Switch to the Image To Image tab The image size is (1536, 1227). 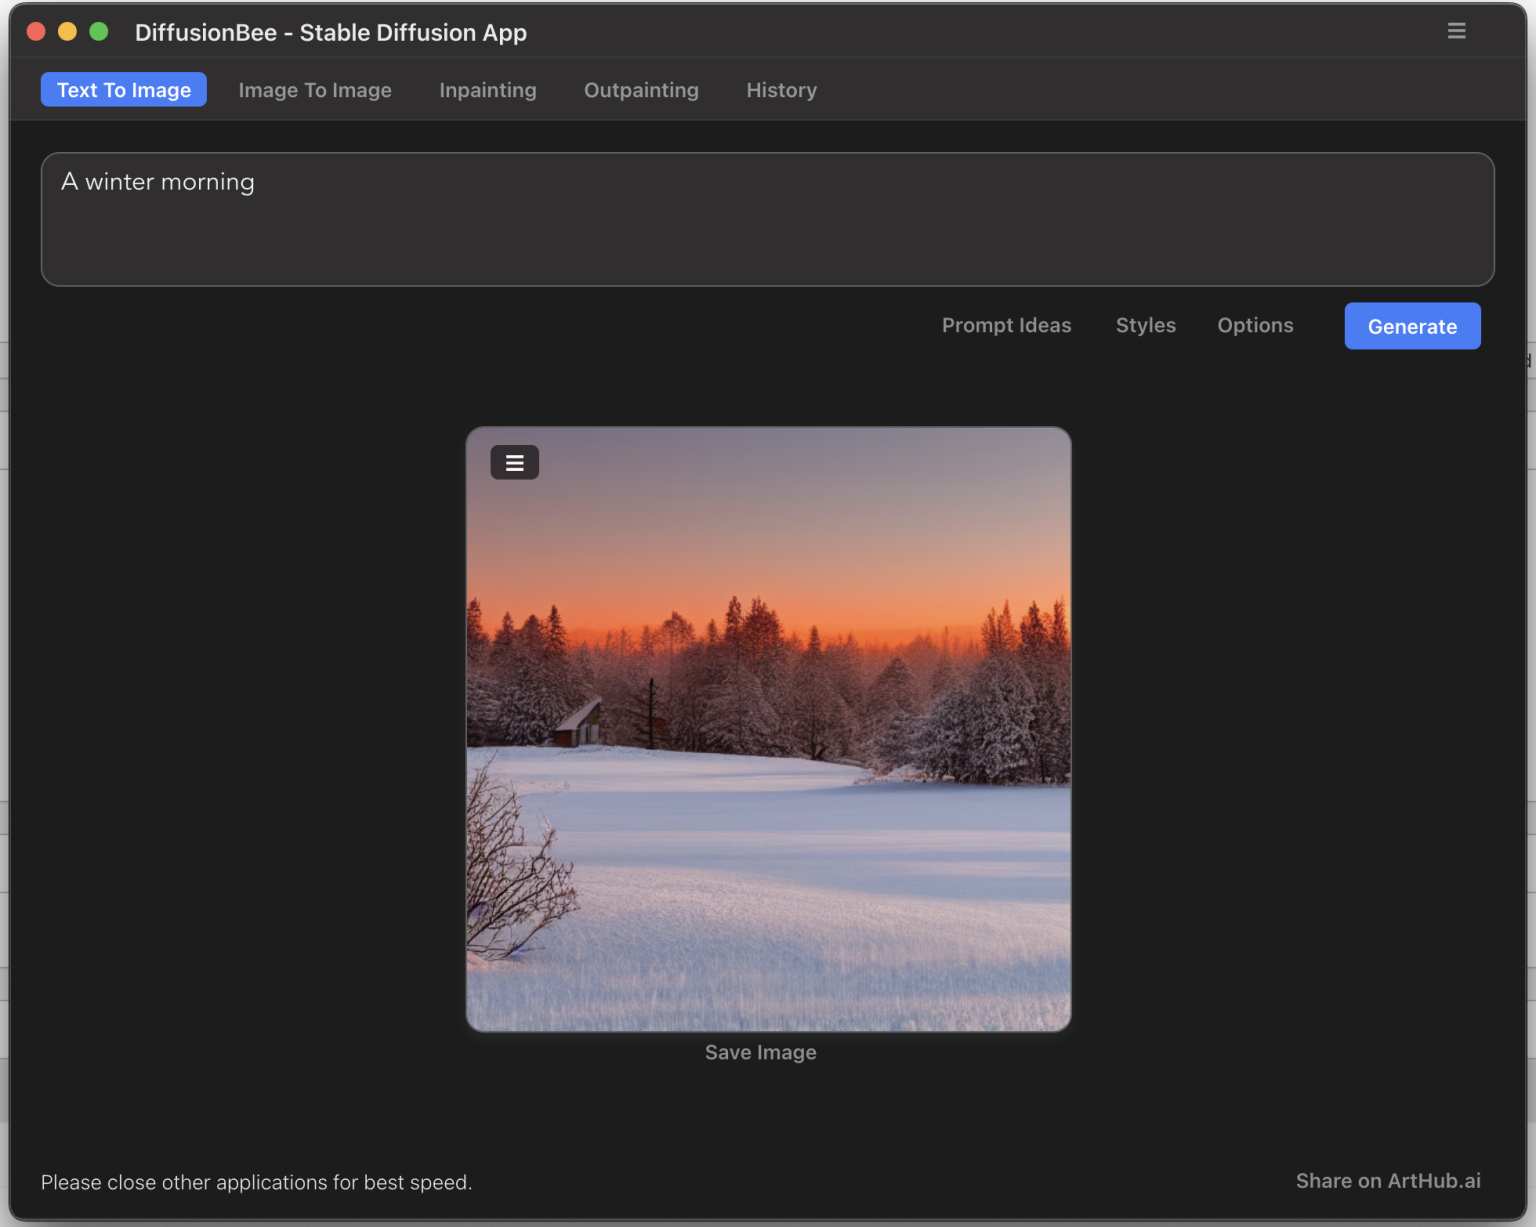coord(315,90)
